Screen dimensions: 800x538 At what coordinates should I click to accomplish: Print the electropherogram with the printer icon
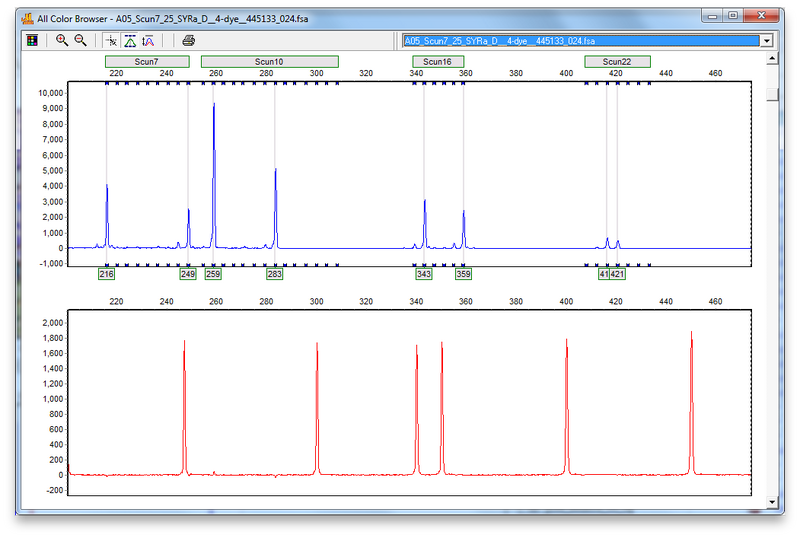pos(188,40)
